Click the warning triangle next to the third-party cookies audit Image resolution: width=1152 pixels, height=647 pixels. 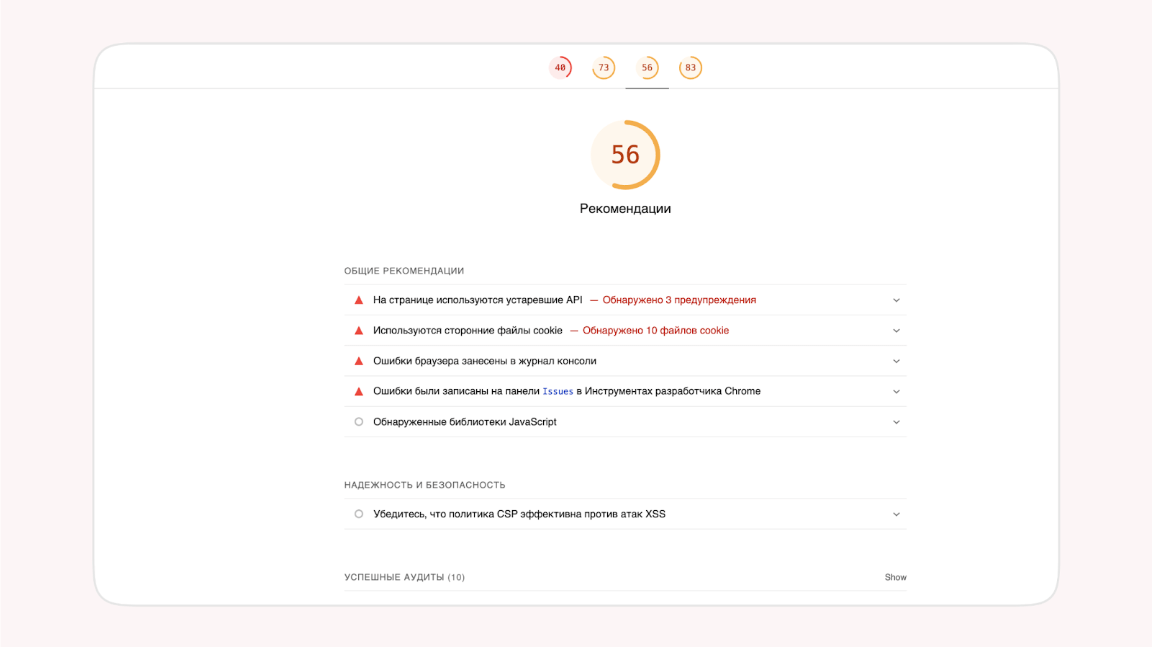359,330
